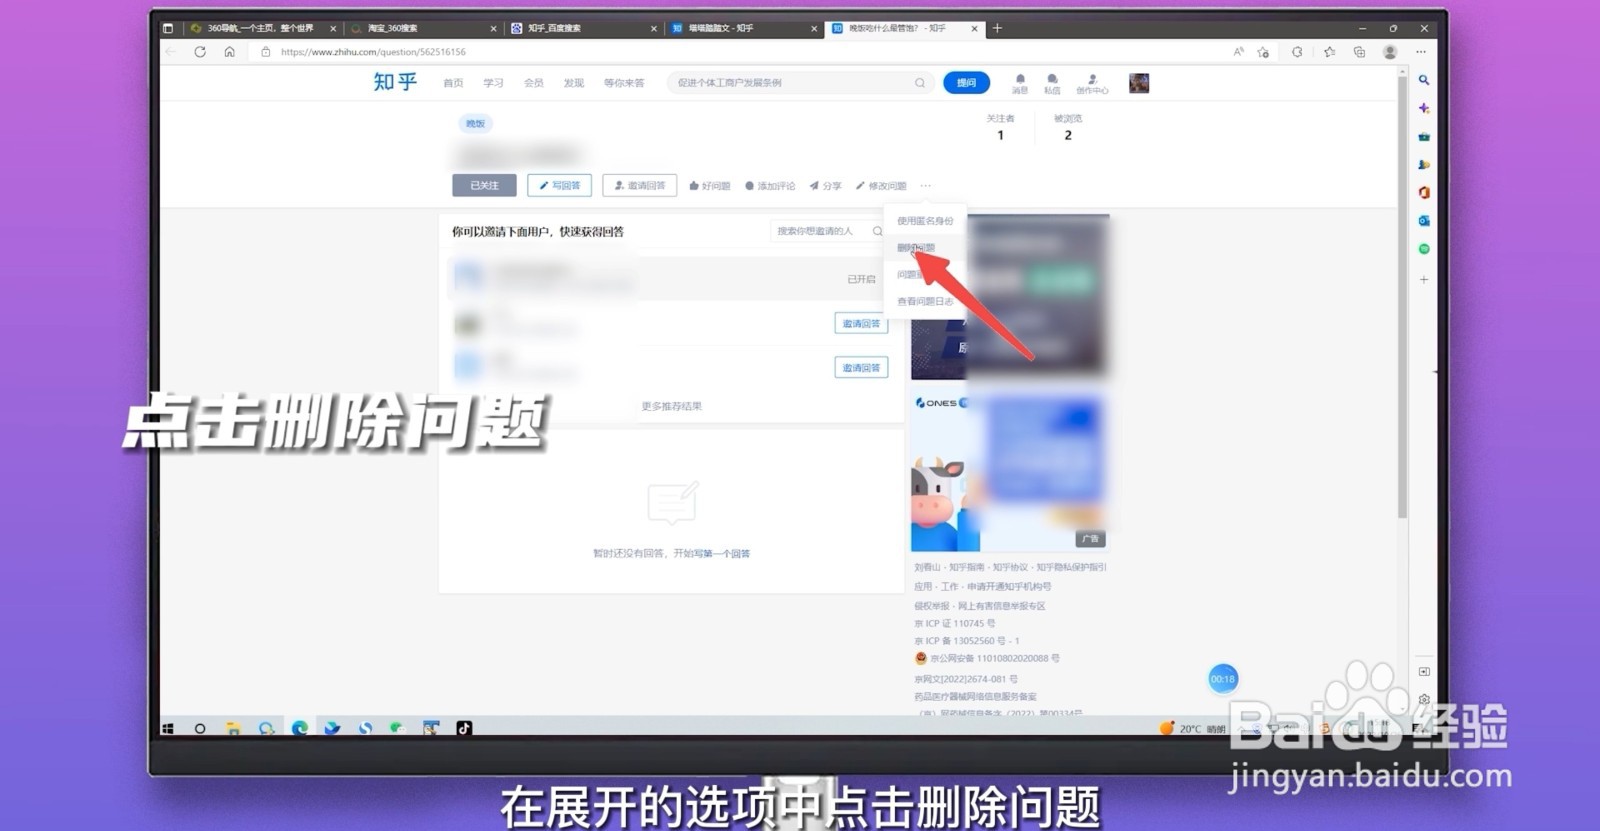
Task: Click the user avatar in Zhihu header
Action: coord(1139,83)
